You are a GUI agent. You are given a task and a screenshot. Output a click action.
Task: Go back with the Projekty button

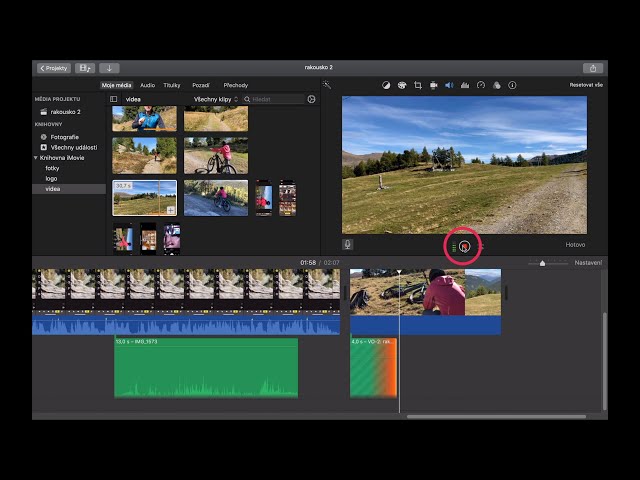54,68
